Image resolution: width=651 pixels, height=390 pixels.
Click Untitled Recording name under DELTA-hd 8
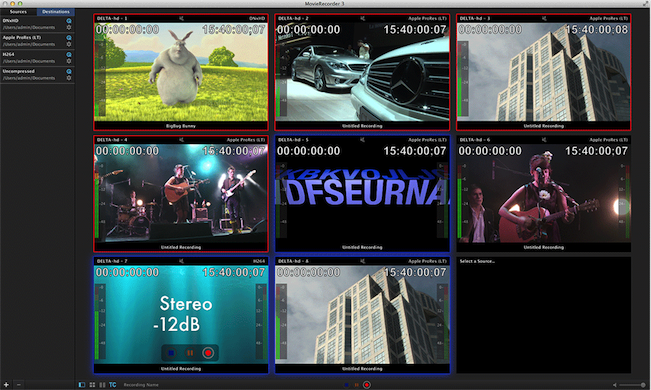[x=362, y=368]
